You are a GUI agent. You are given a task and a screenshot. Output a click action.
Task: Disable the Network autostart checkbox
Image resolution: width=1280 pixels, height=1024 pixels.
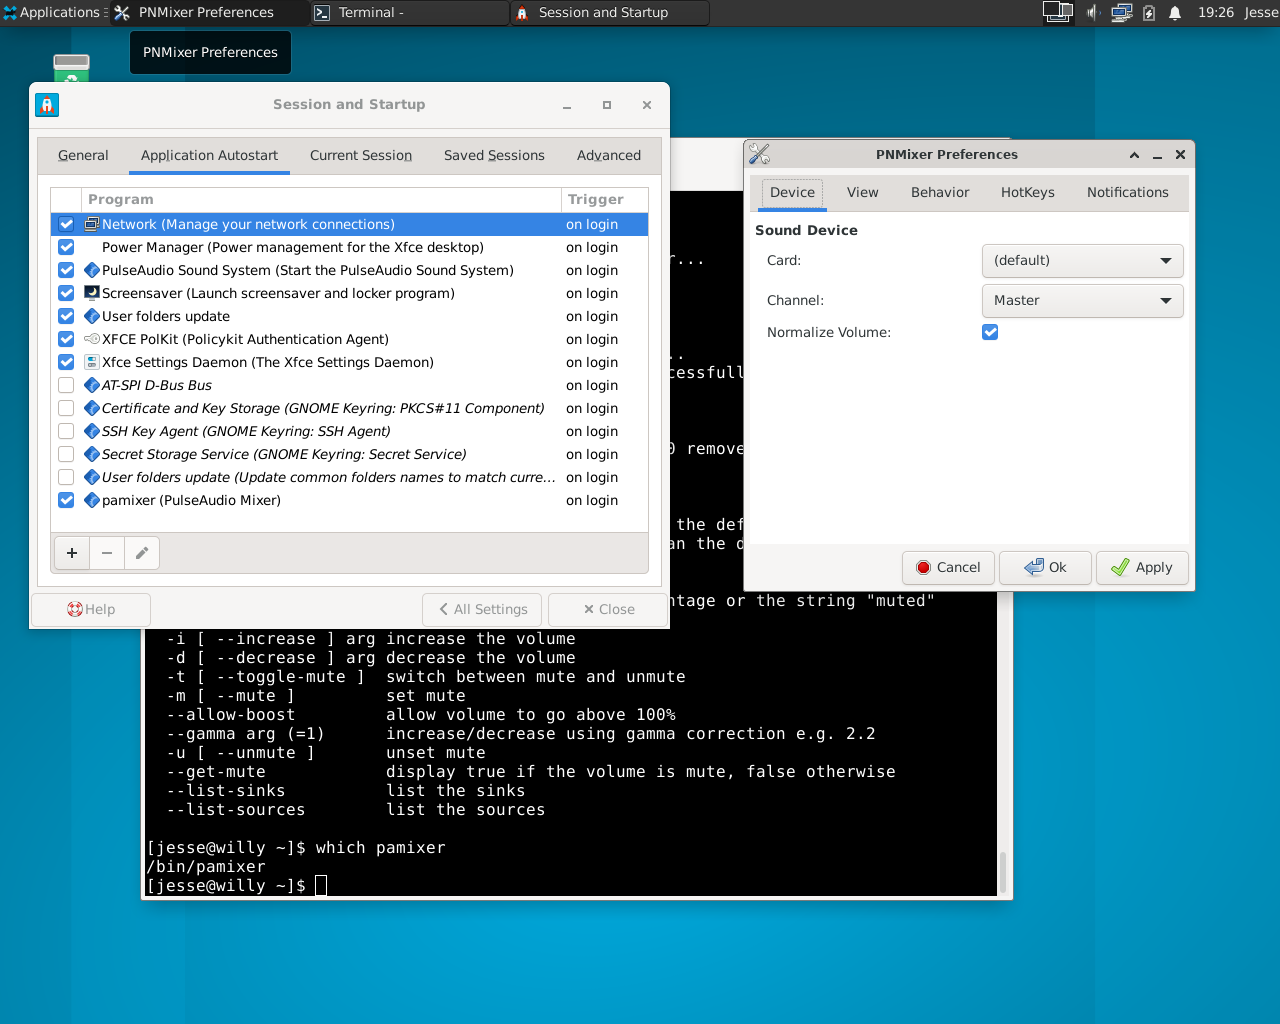tap(66, 224)
